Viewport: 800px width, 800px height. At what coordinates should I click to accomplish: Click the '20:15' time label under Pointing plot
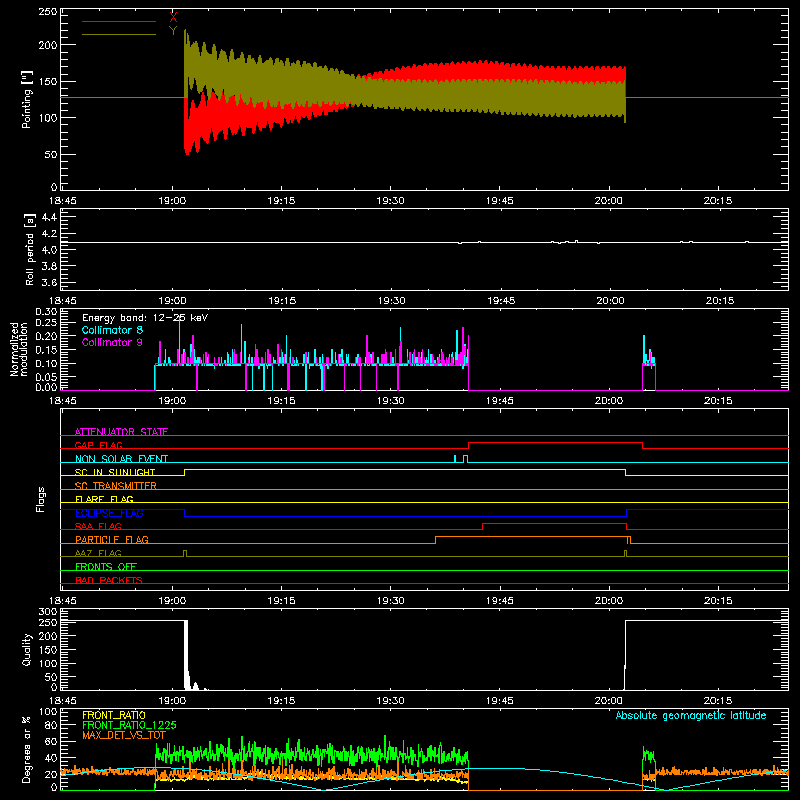(718, 201)
